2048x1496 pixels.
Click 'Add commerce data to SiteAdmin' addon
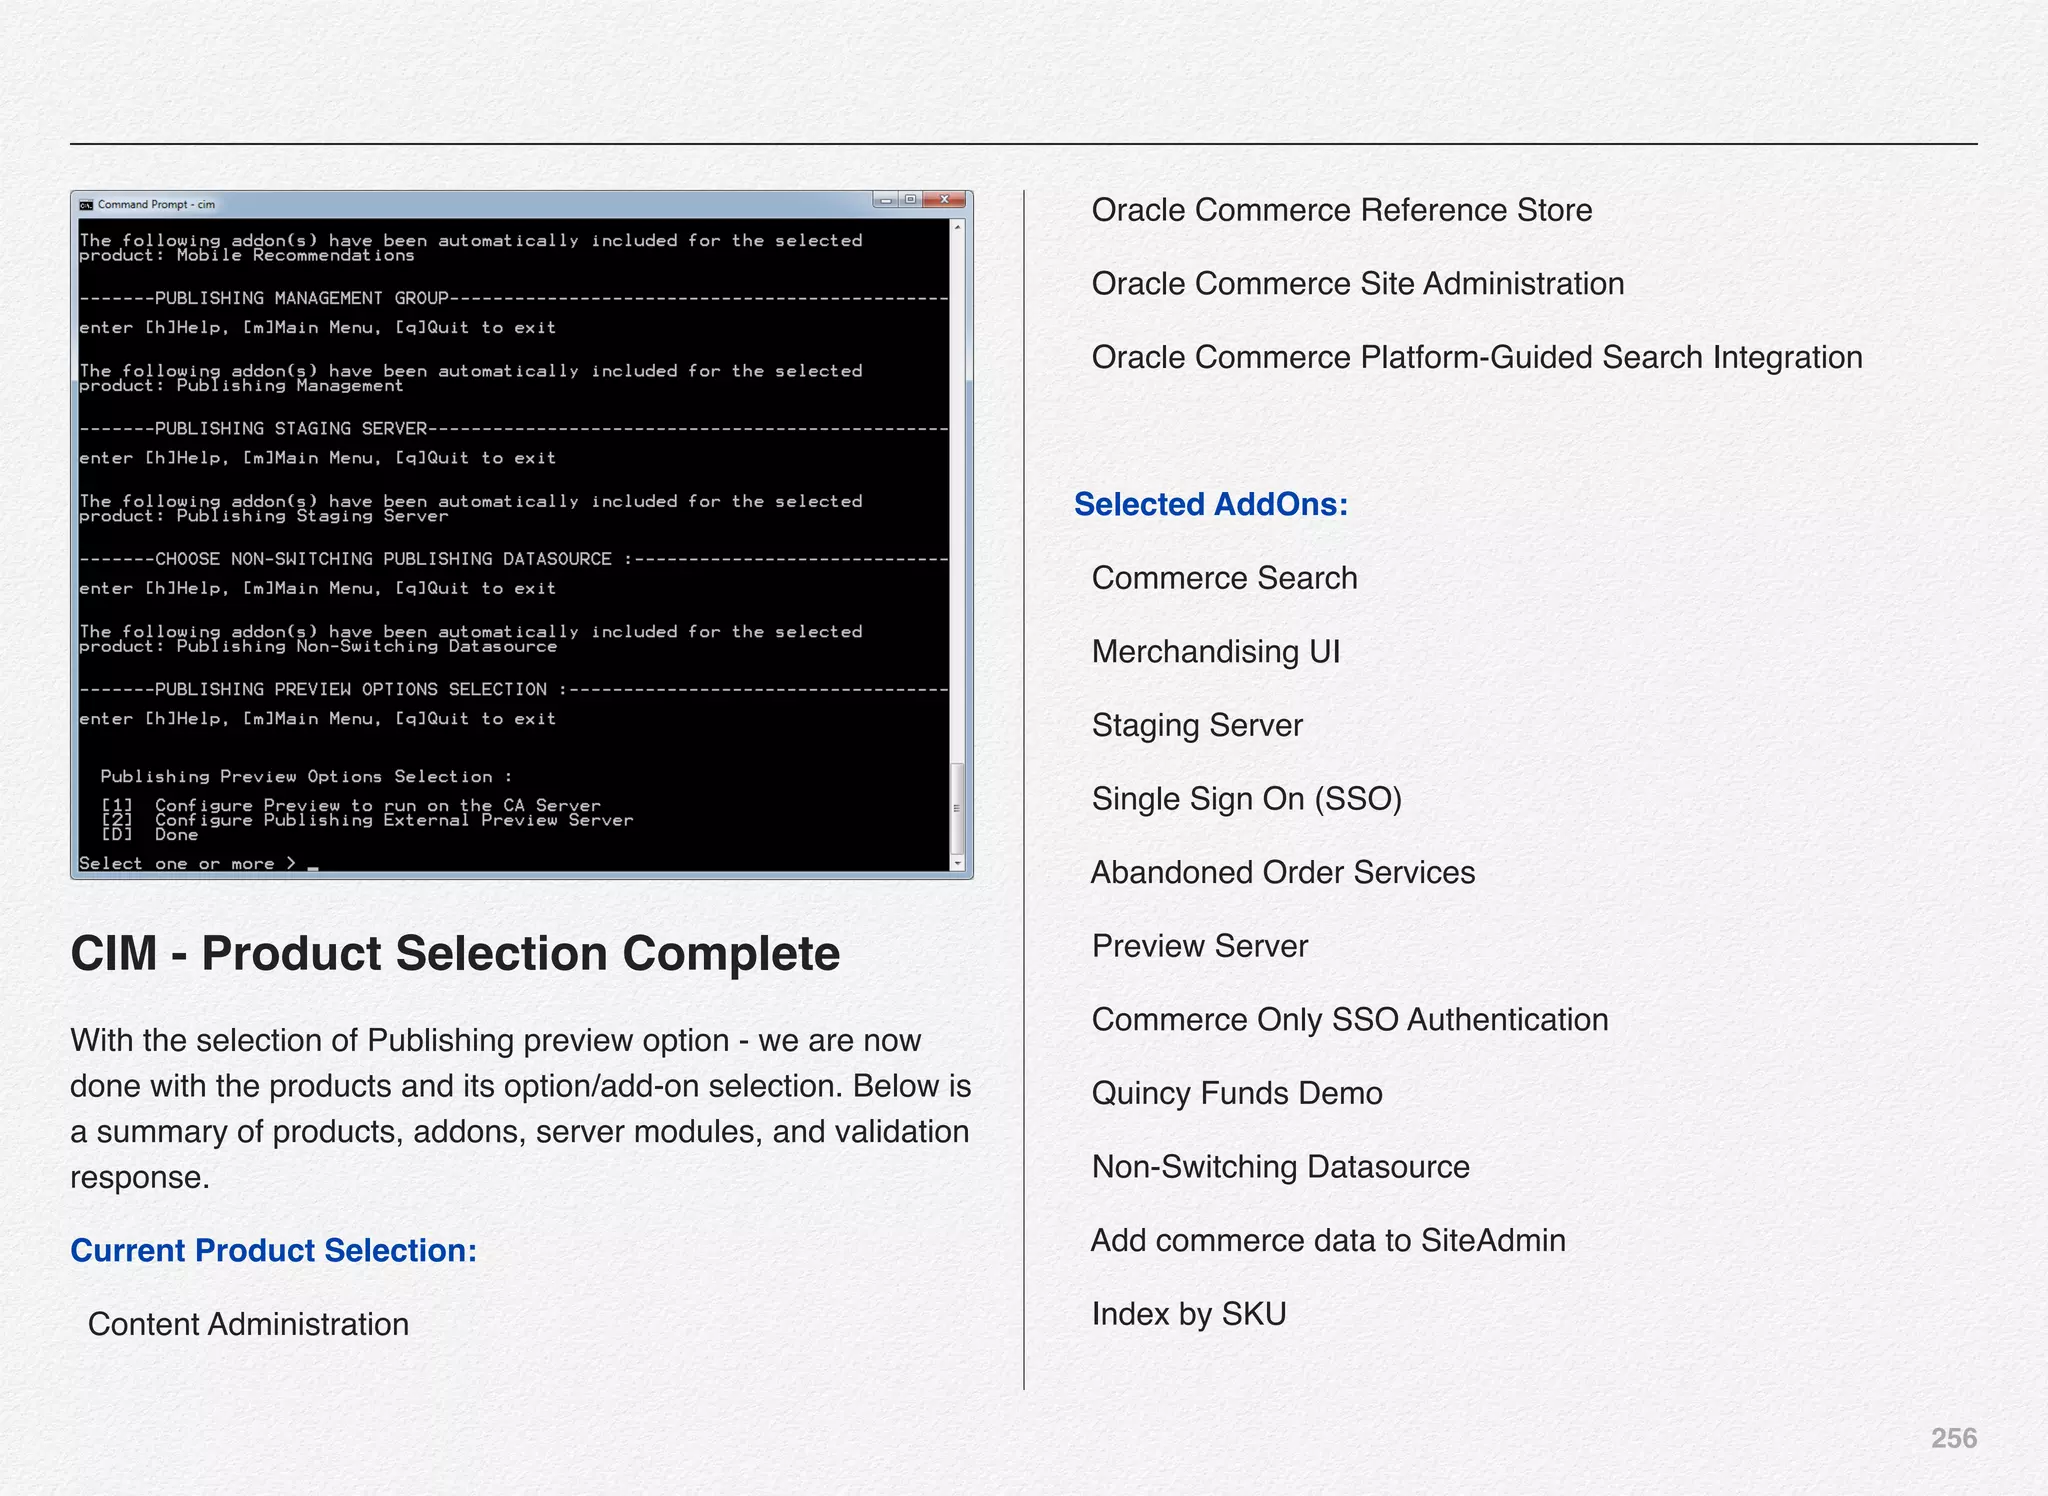[x=1328, y=1240]
